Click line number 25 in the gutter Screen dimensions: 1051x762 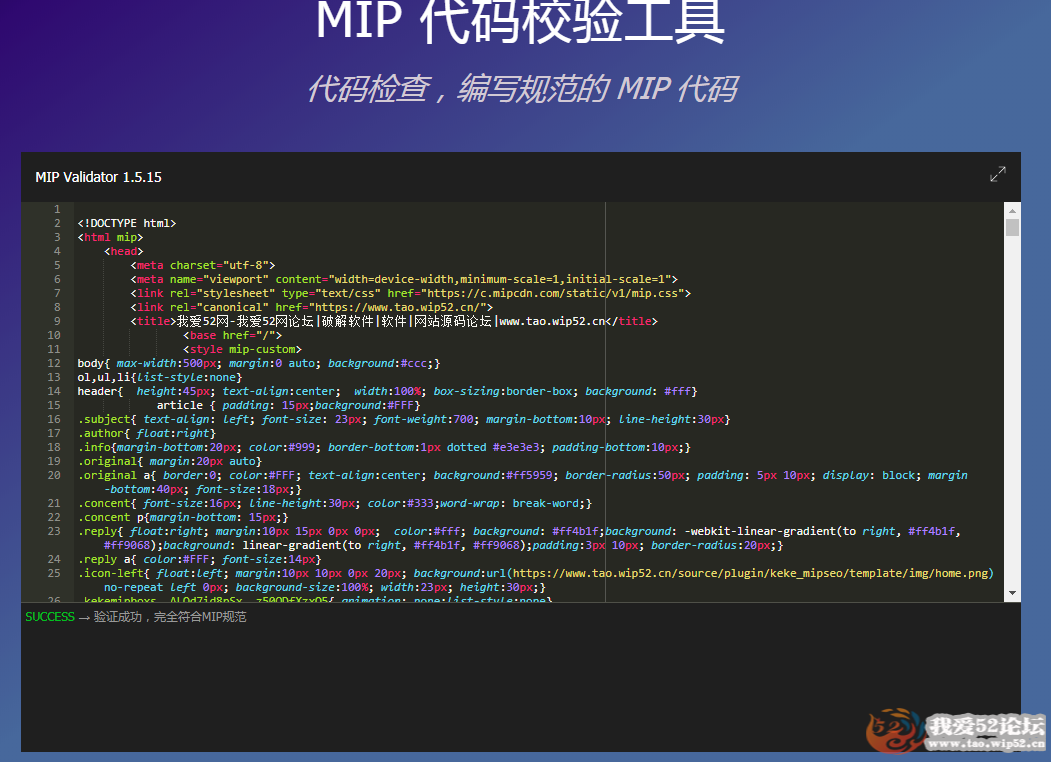(x=54, y=574)
